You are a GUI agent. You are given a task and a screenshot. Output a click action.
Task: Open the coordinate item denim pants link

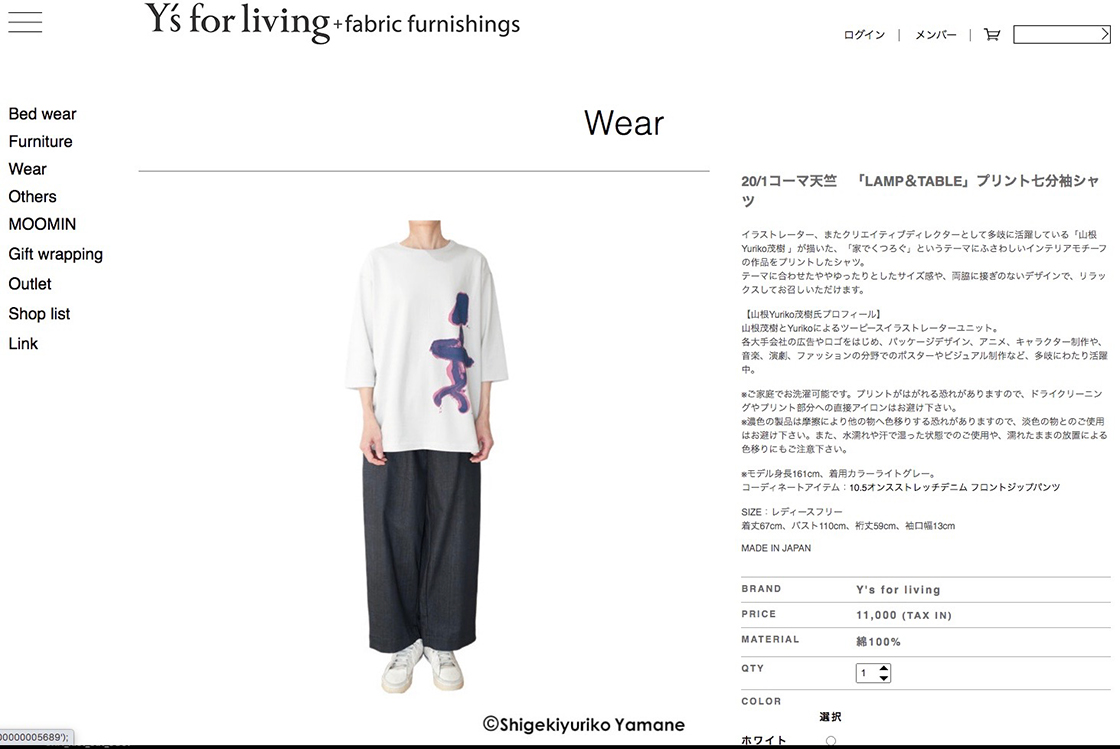tap(954, 487)
